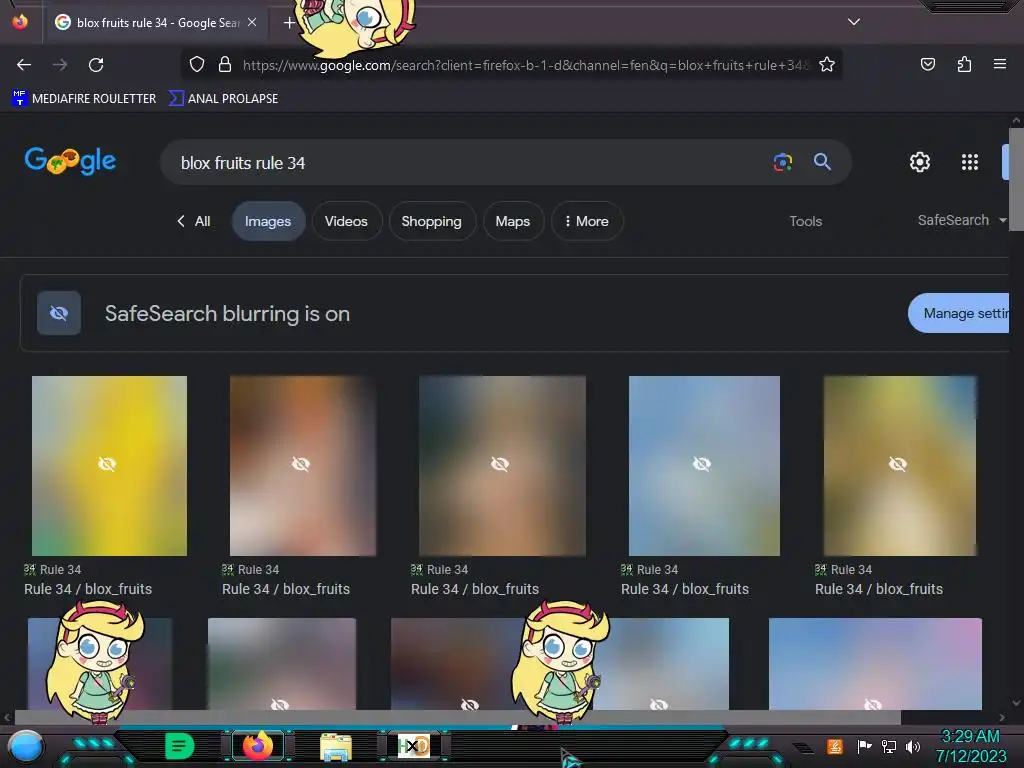Search by image with Google Lens
This screenshot has height=768, width=1024.
coord(782,162)
